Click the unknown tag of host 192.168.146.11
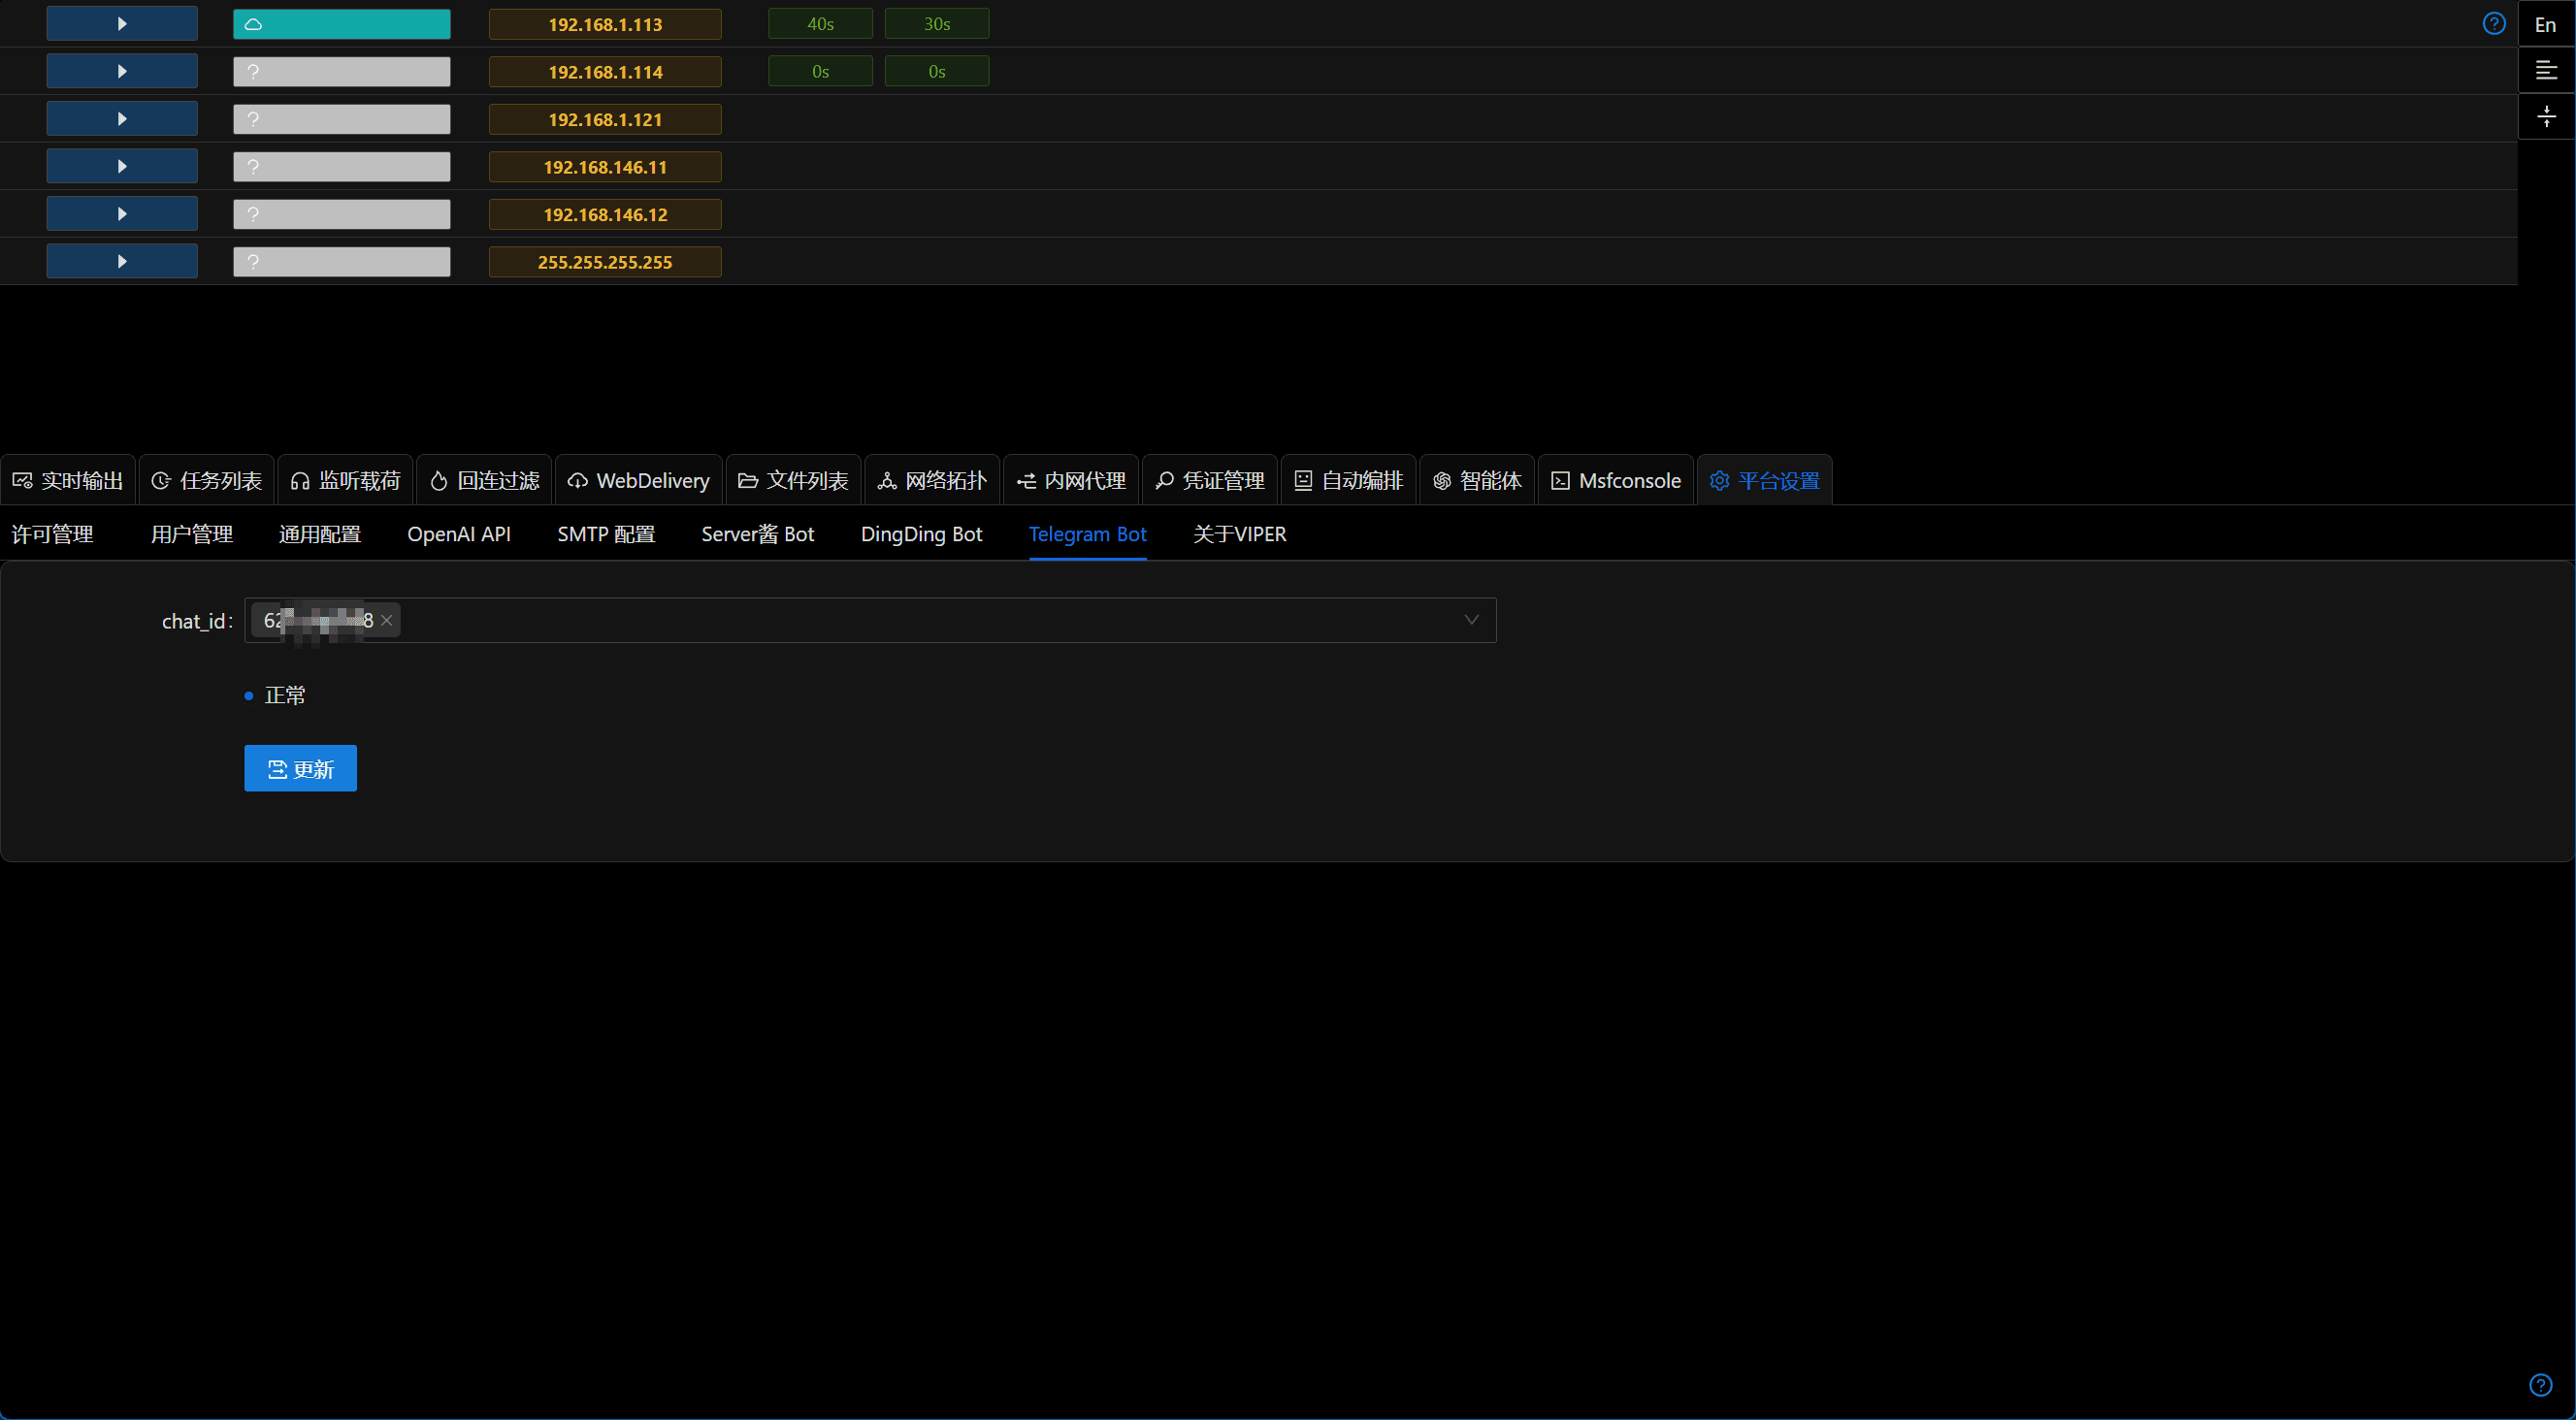The height and width of the screenshot is (1420, 2576). point(342,166)
